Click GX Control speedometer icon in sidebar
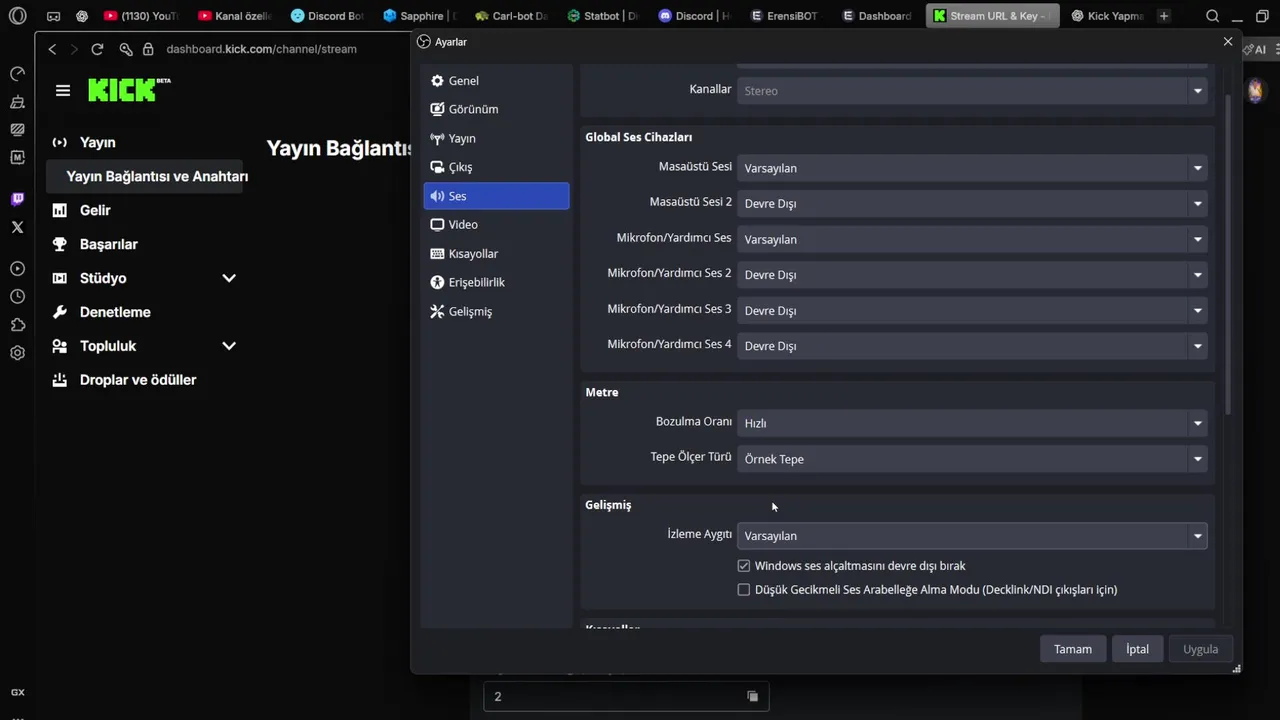Screen dimensions: 1280x720 pos(17,73)
